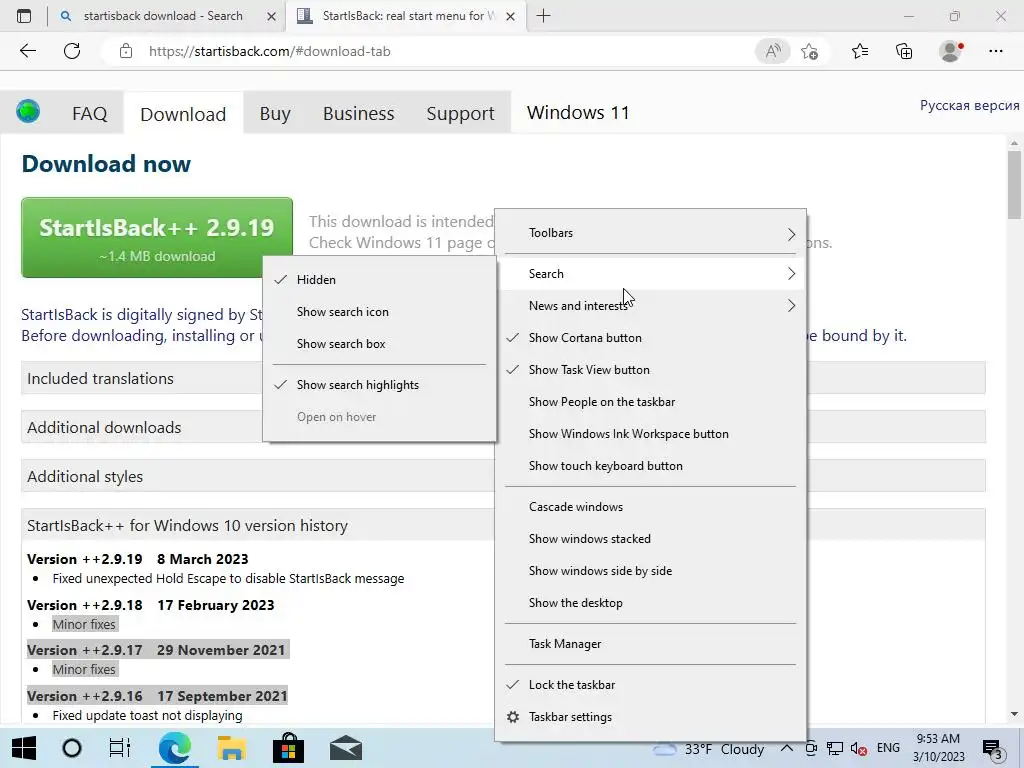Add page to favorites star icon
This screenshot has height=768, width=1024.
pyautogui.click(x=810, y=51)
